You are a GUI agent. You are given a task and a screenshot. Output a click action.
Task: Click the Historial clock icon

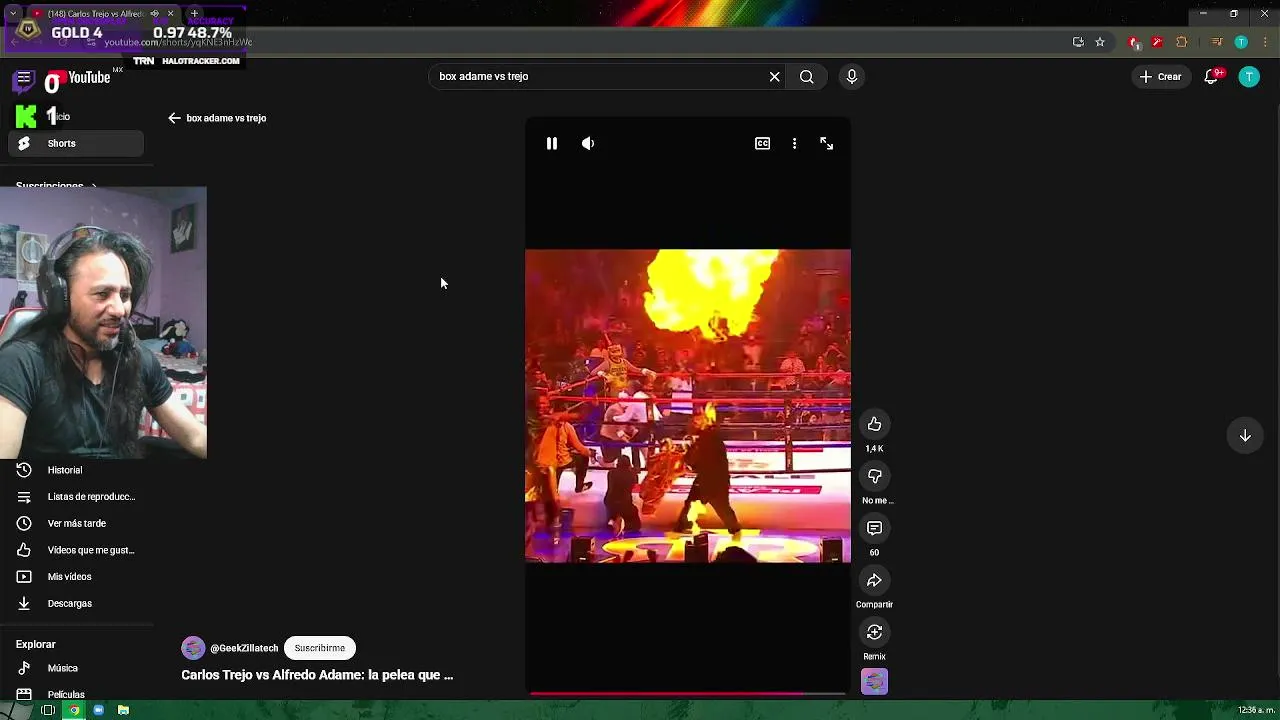click(x=24, y=470)
